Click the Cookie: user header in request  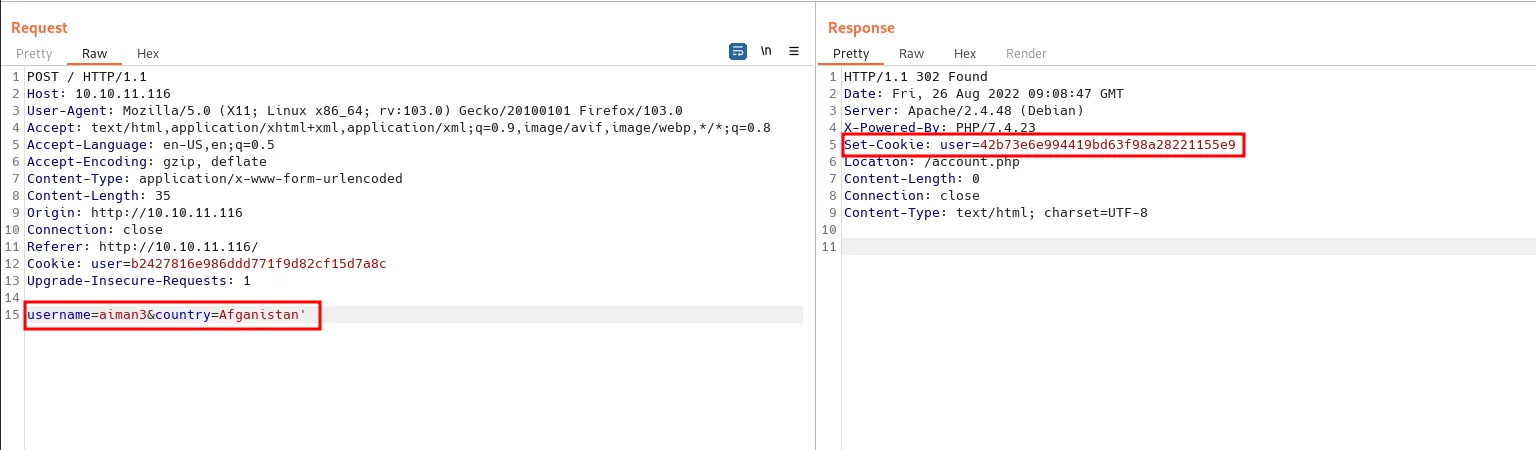(206, 264)
